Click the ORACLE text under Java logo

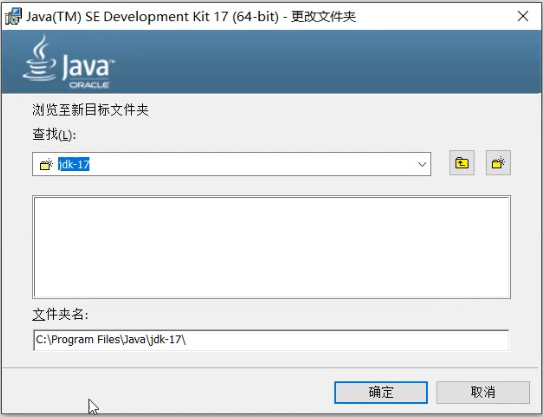[x=89, y=85]
